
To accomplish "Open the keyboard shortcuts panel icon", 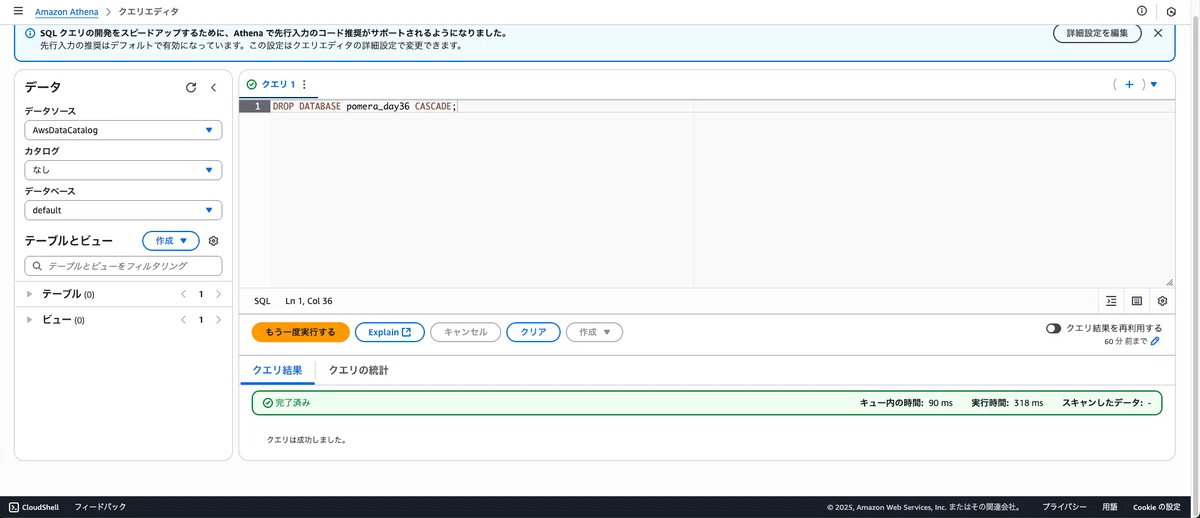I will 1137,301.
